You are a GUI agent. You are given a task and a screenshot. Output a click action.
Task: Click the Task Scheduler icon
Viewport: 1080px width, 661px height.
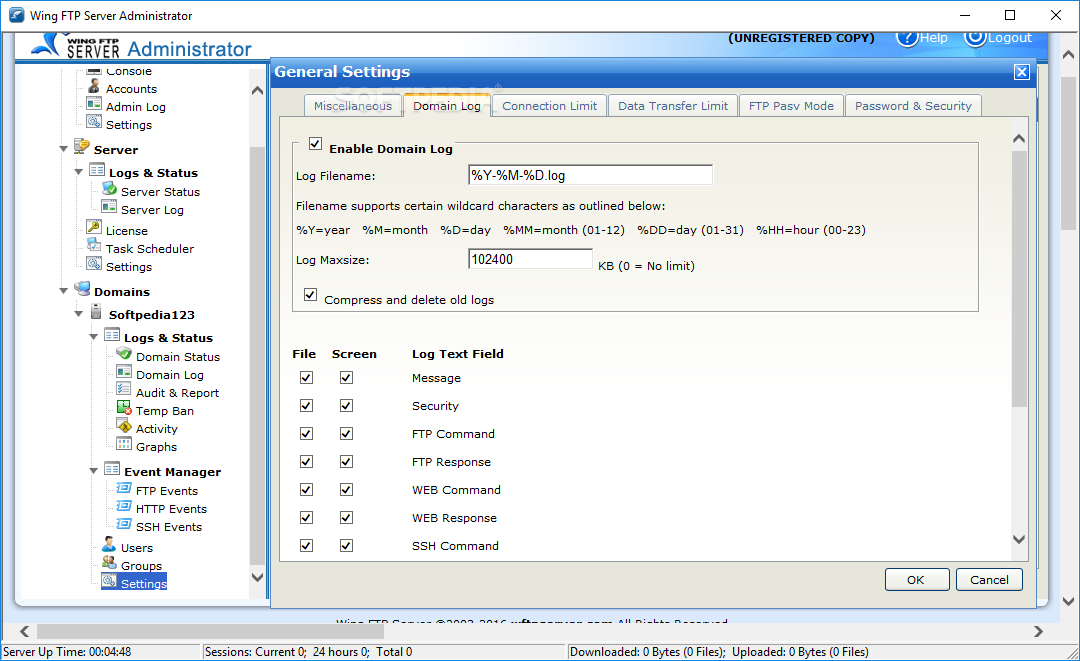[x=94, y=245]
